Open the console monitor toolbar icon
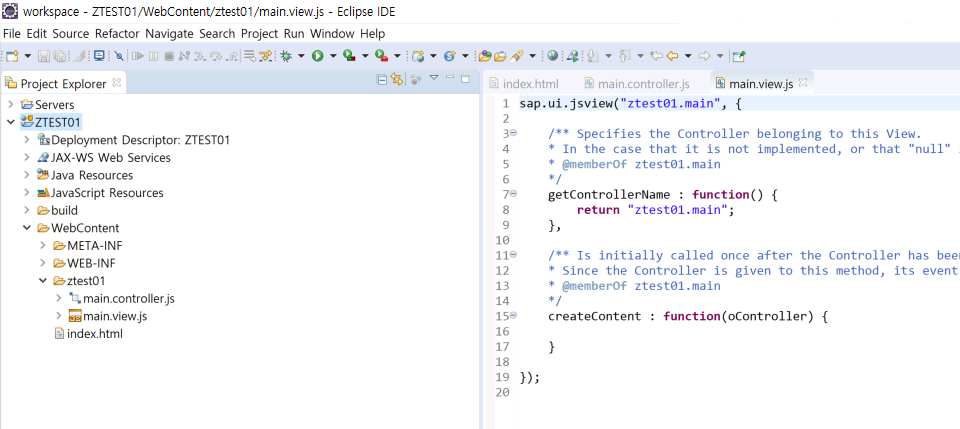This screenshot has width=960, height=429. click(99, 56)
